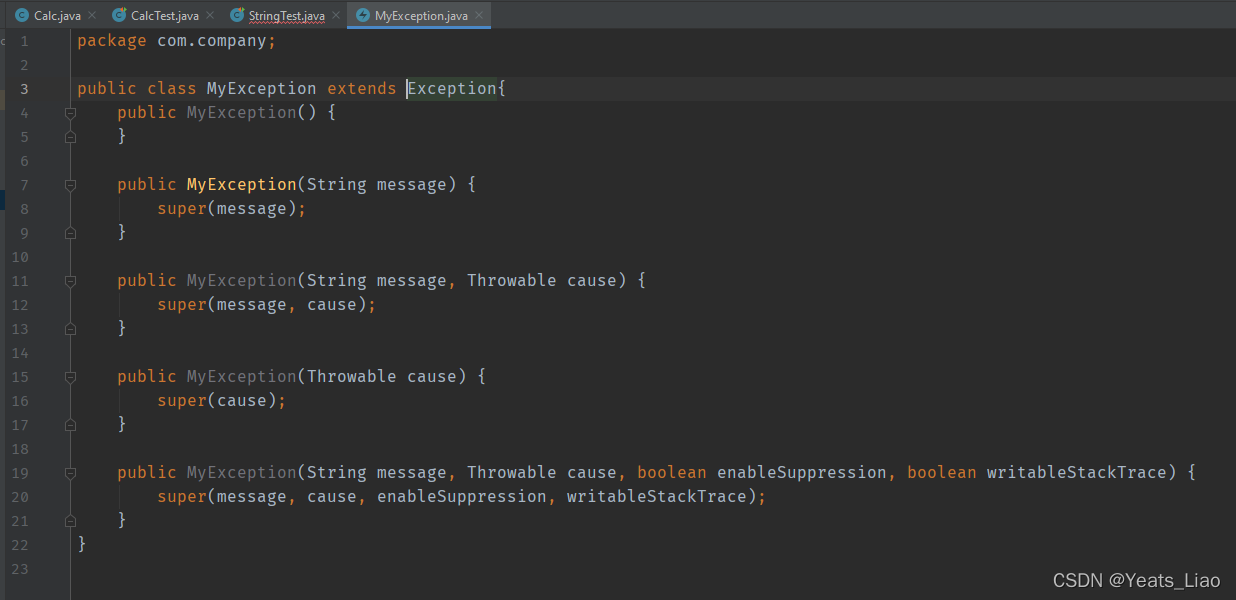
Task: Fold the MyException(Throwable cause) constructor at line 15
Action: pos(70,377)
